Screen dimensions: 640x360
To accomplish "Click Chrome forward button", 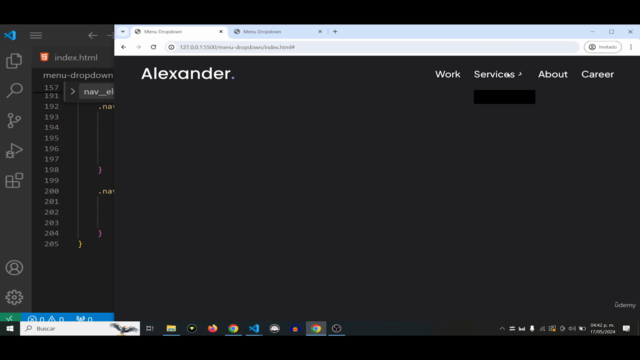I will pos(138,47).
